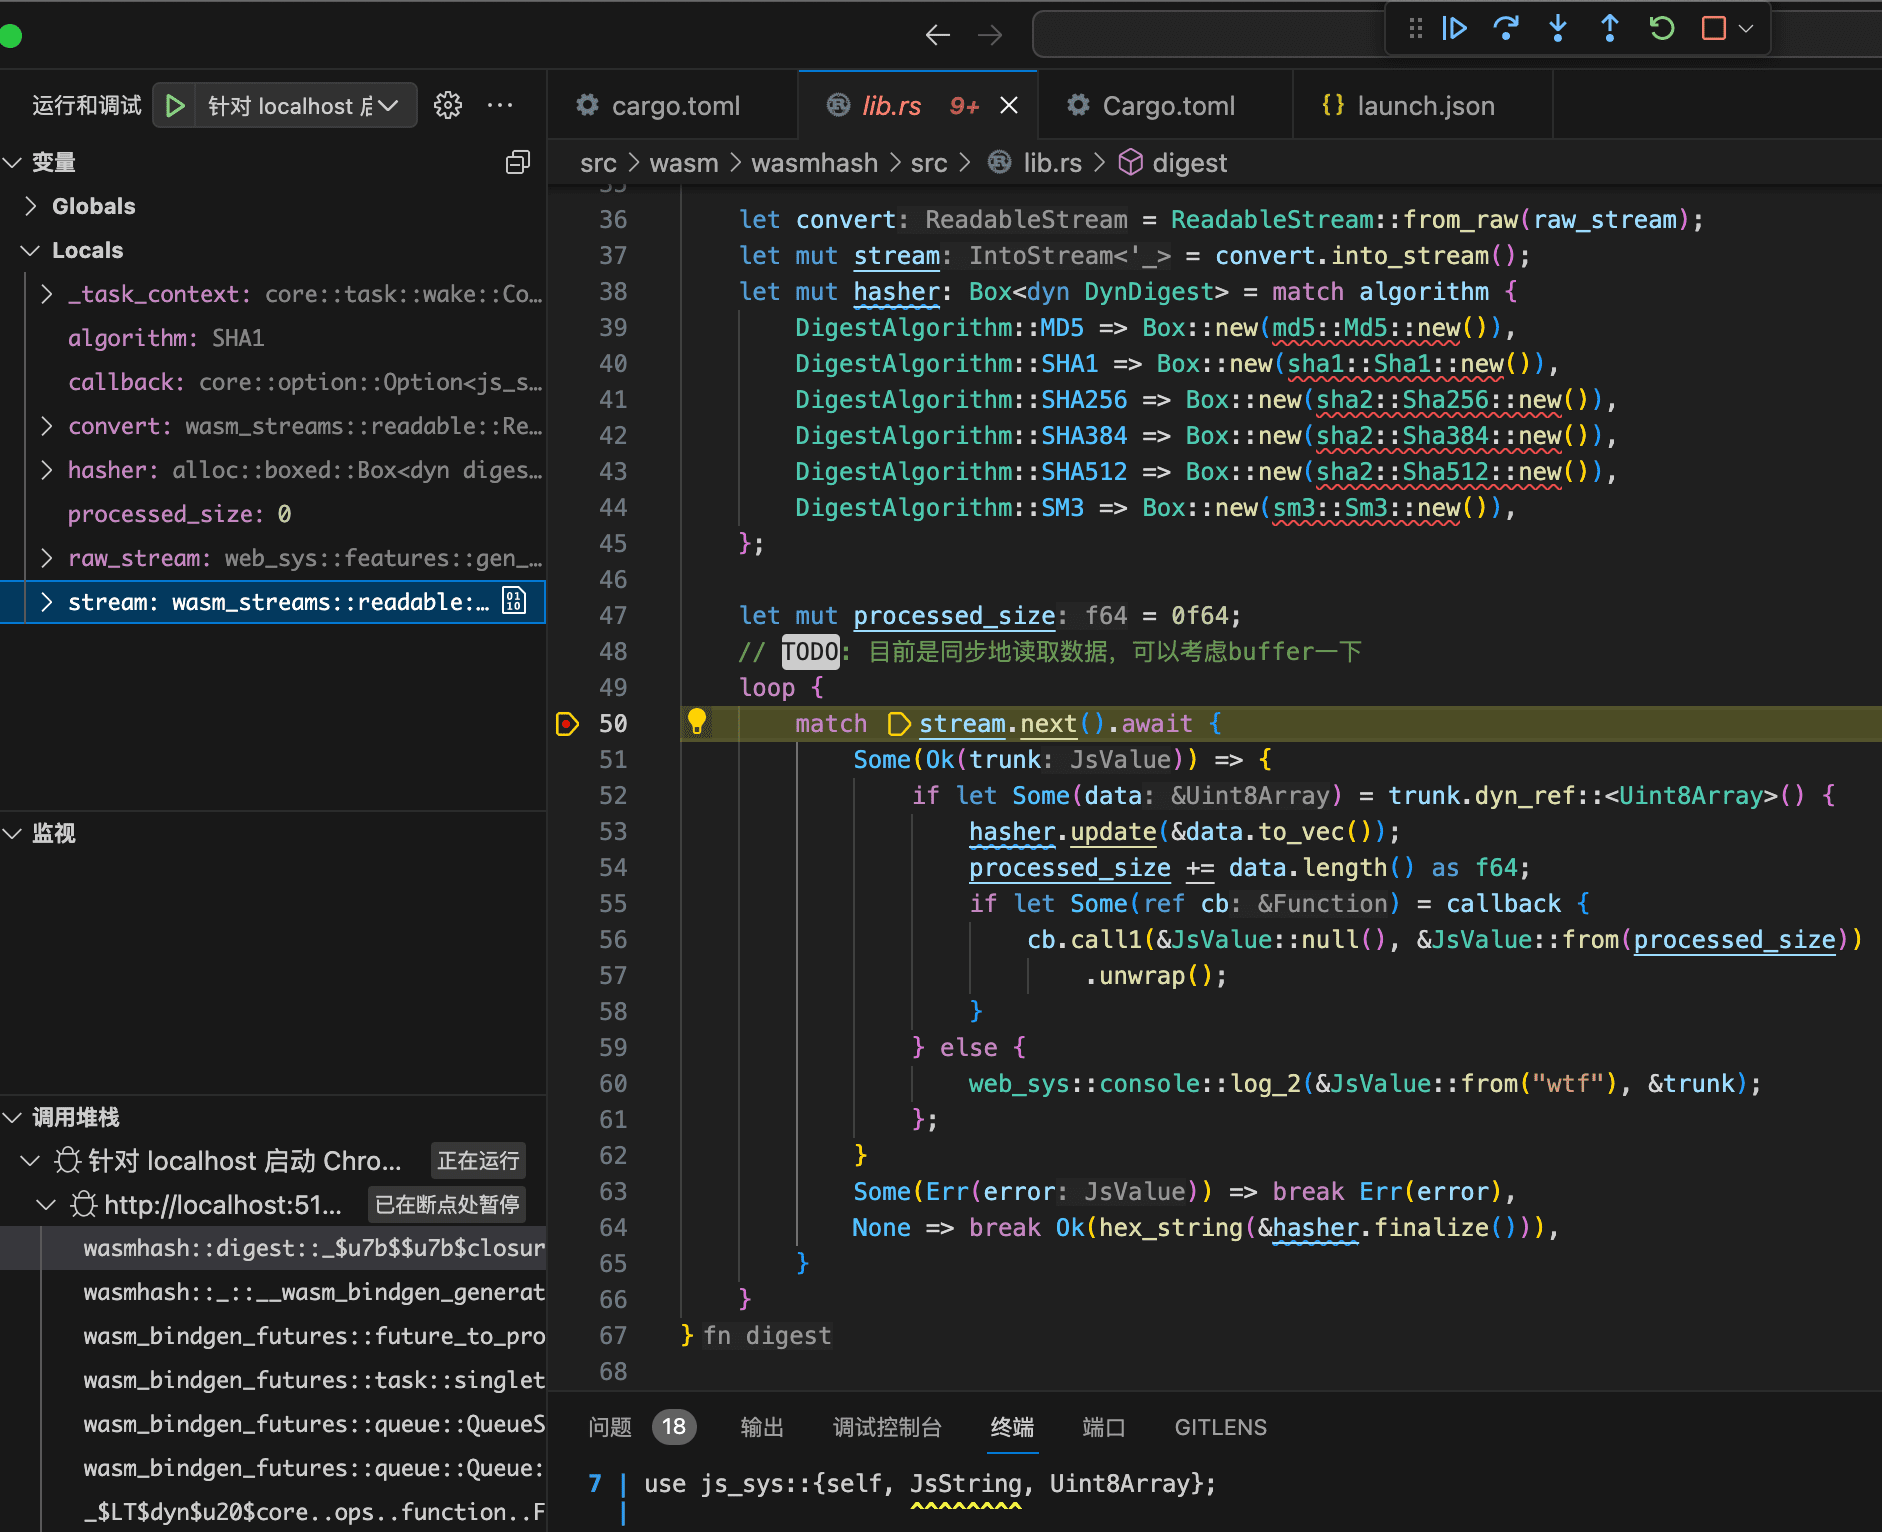Collapse http://localhost thread entry
Screen dimensions: 1882x1532
47,1205
